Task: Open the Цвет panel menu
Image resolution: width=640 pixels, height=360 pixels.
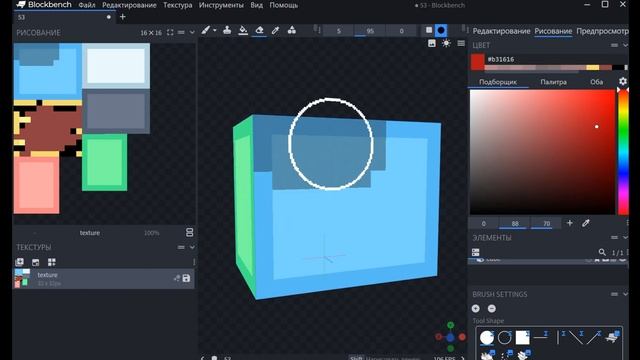Action: click(614, 45)
